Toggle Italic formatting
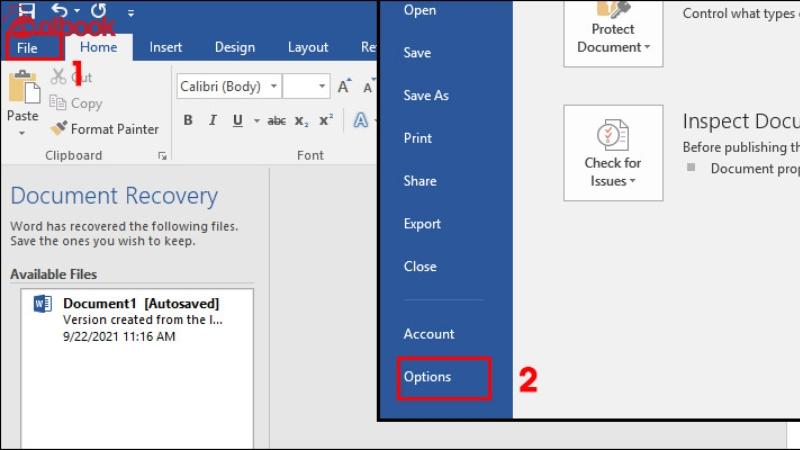Screen dimensions: 800x450 coord(212,121)
